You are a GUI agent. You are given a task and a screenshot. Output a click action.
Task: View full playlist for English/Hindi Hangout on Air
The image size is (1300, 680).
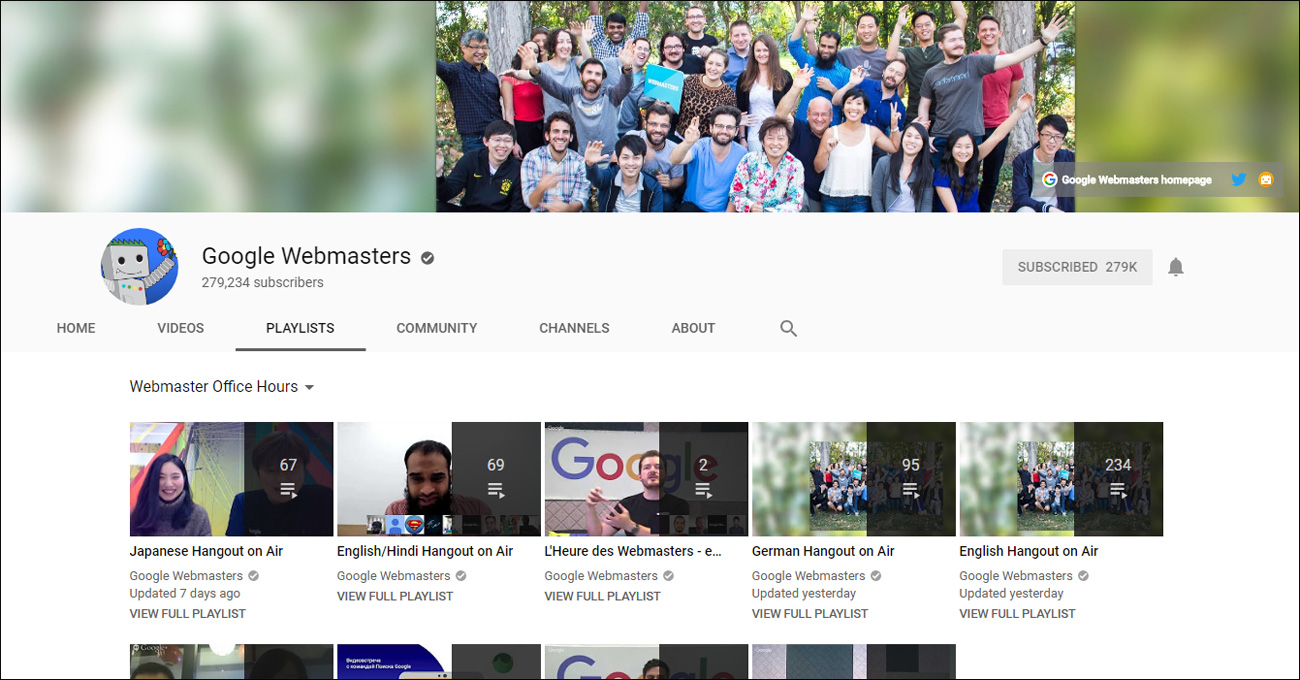click(x=395, y=596)
